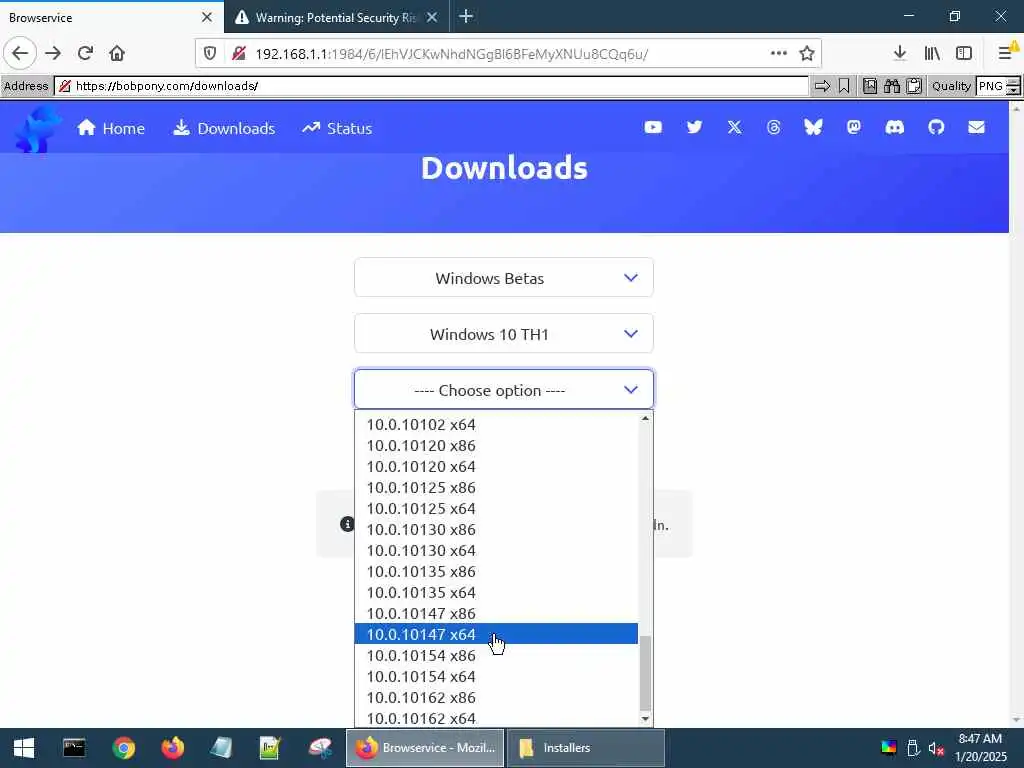Viewport: 1024px width, 768px height.
Task: Open Installers folder taskbar button
Action: click(586, 748)
